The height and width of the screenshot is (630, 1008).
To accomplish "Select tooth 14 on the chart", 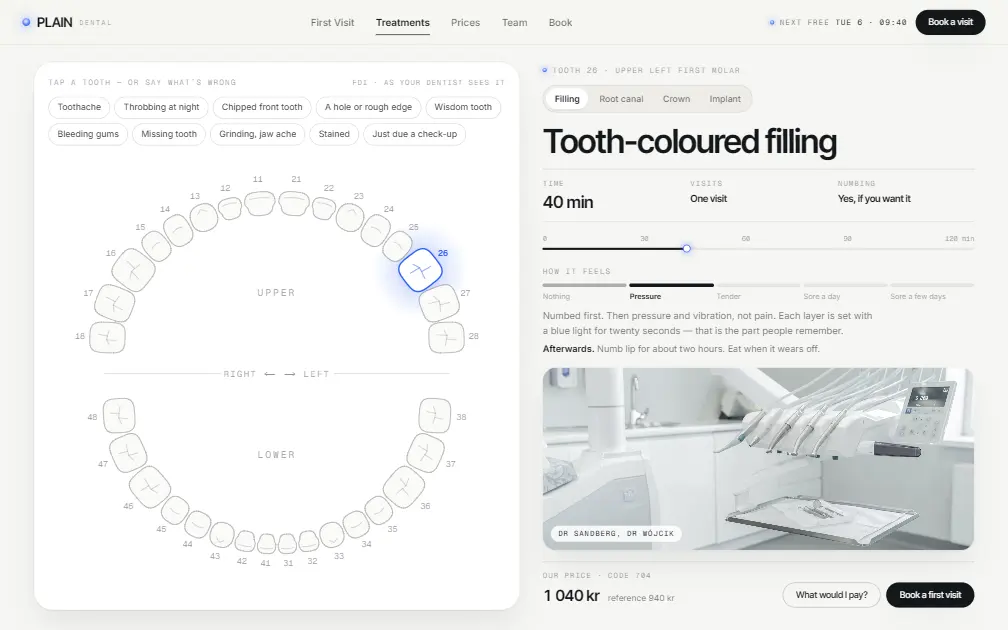I will tap(178, 230).
